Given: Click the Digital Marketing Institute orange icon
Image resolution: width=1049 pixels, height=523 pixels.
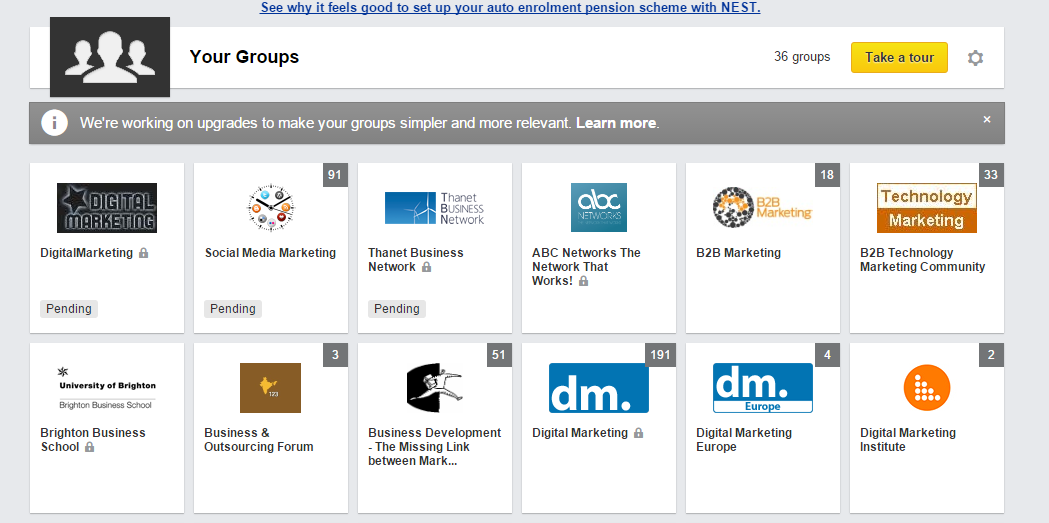Looking at the screenshot, I should [927, 388].
